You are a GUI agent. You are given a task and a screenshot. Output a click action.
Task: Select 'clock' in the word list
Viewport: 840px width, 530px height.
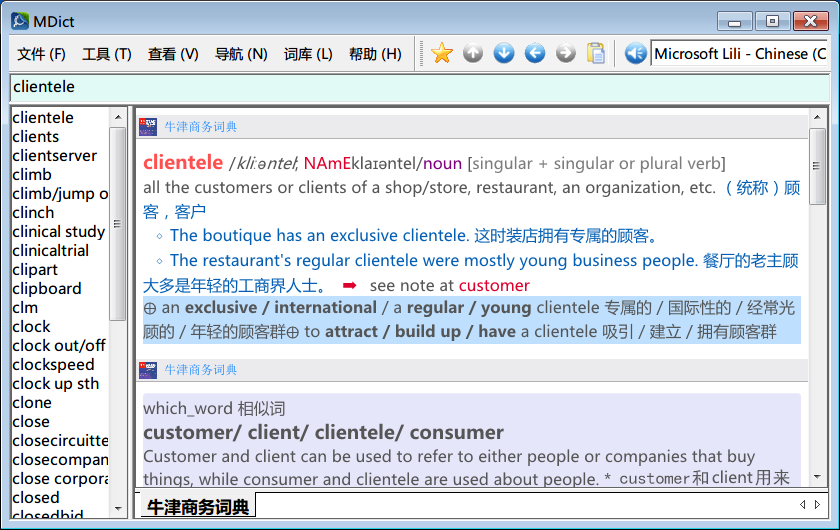click(x=31, y=327)
